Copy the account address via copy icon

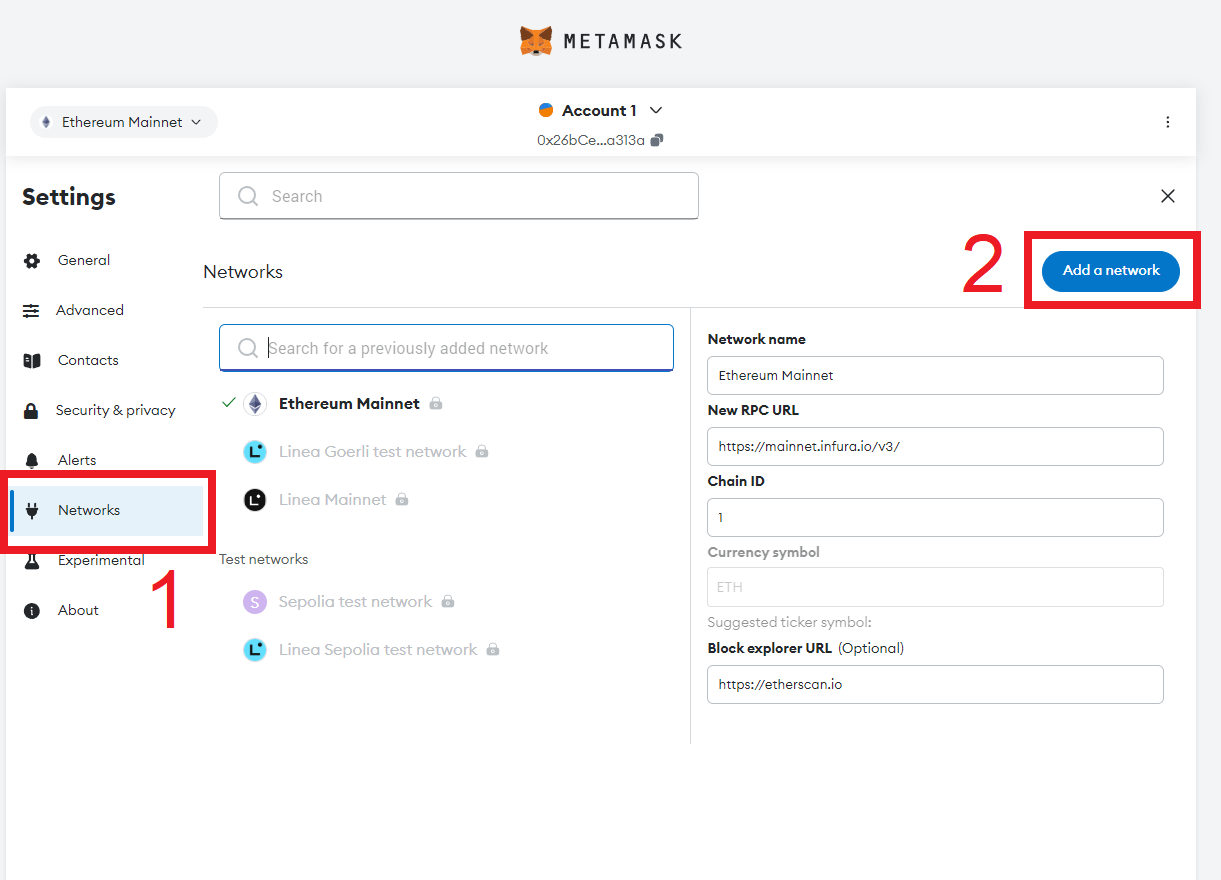click(x=657, y=141)
